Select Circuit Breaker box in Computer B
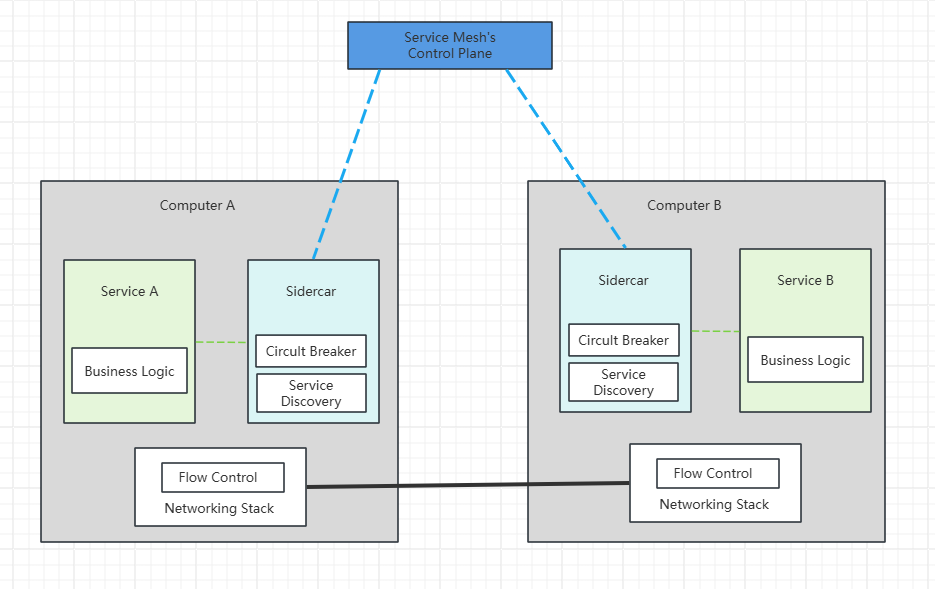Viewport: 935px width, 589px height. tap(624, 340)
